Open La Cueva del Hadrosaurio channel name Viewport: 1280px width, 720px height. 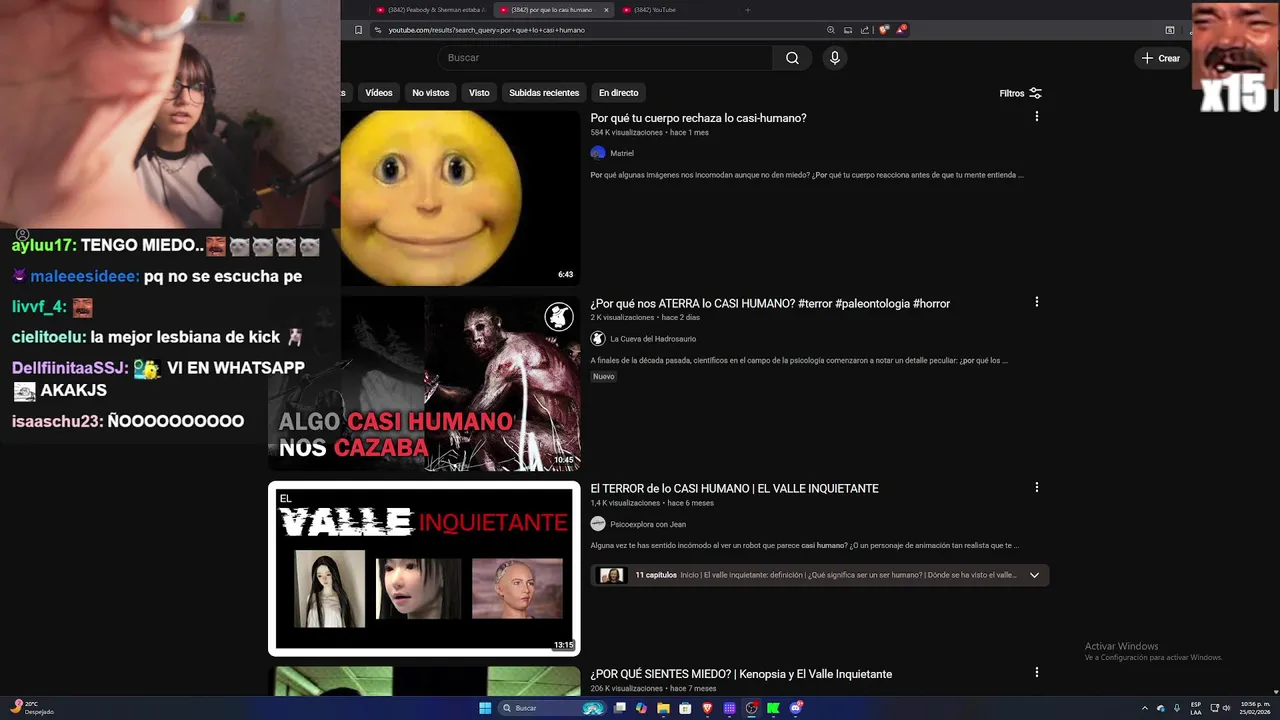click(x=653, y=338)
